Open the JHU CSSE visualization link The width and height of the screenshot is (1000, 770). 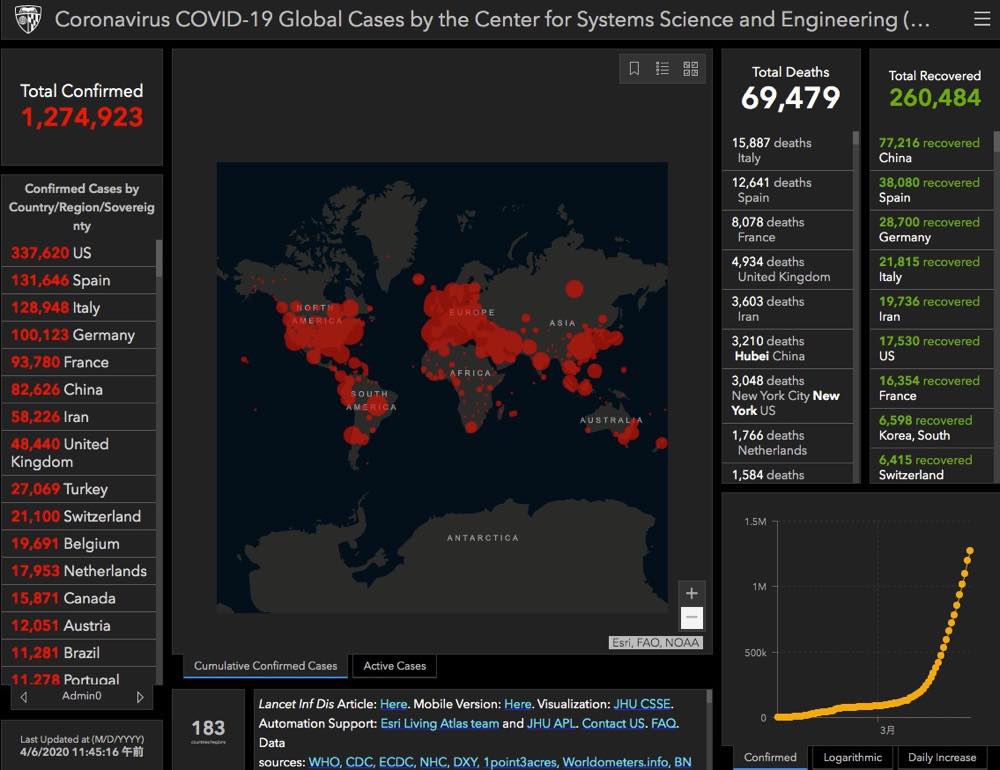point(642,704)
